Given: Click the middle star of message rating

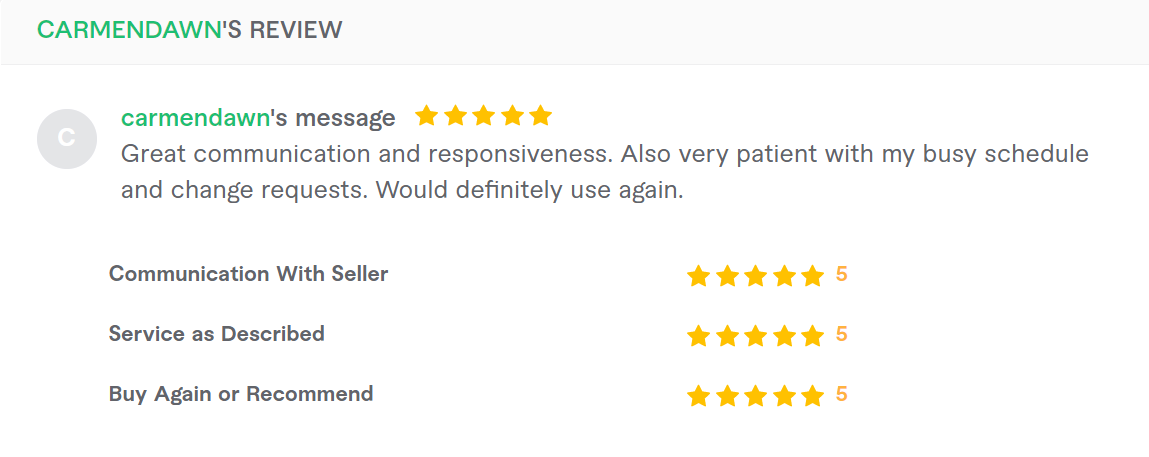Looking at the screenshot, I should pyautogui.click(x=483, y=116).
